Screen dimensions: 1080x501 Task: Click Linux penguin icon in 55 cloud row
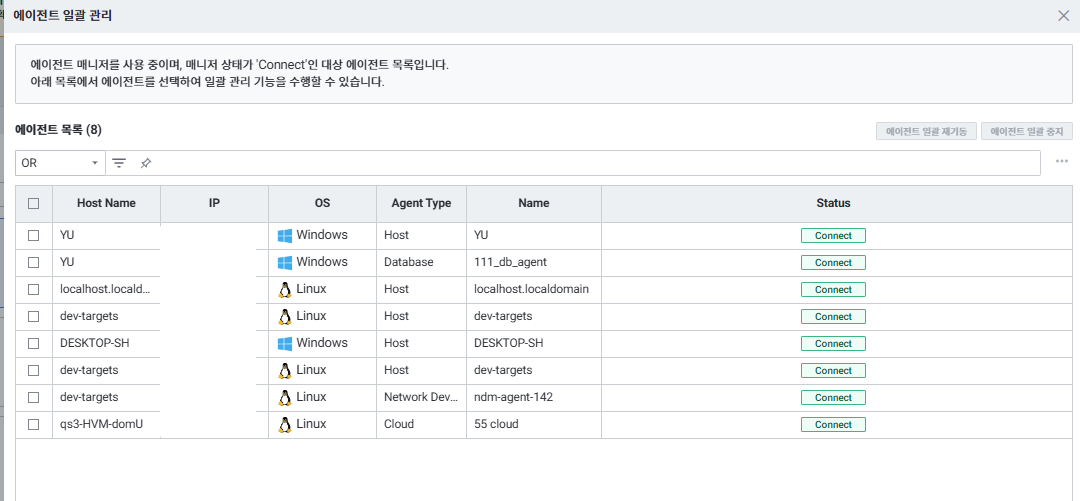(x=286, y=424)
